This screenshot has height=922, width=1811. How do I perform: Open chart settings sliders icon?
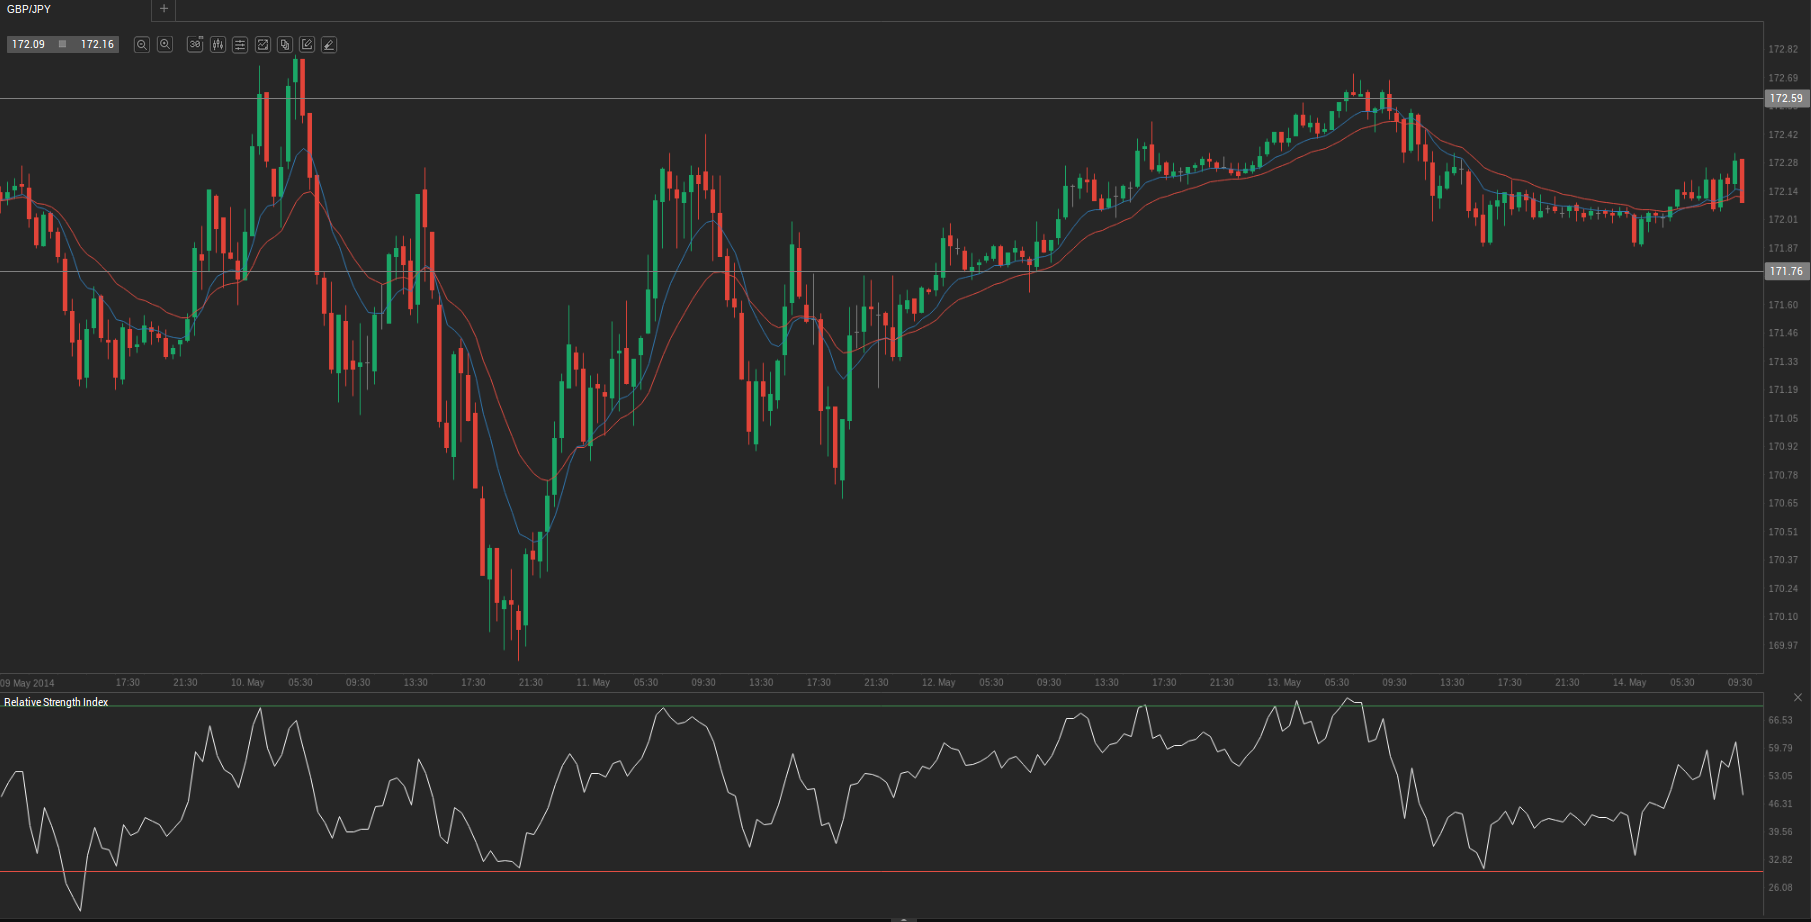pos(240,44)
